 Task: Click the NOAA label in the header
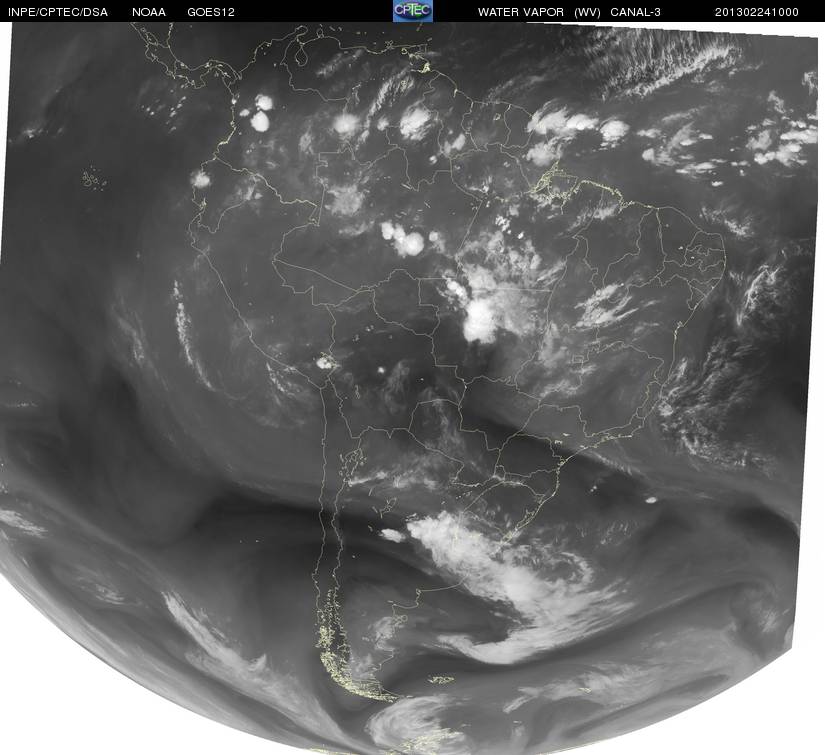(149, 12)
